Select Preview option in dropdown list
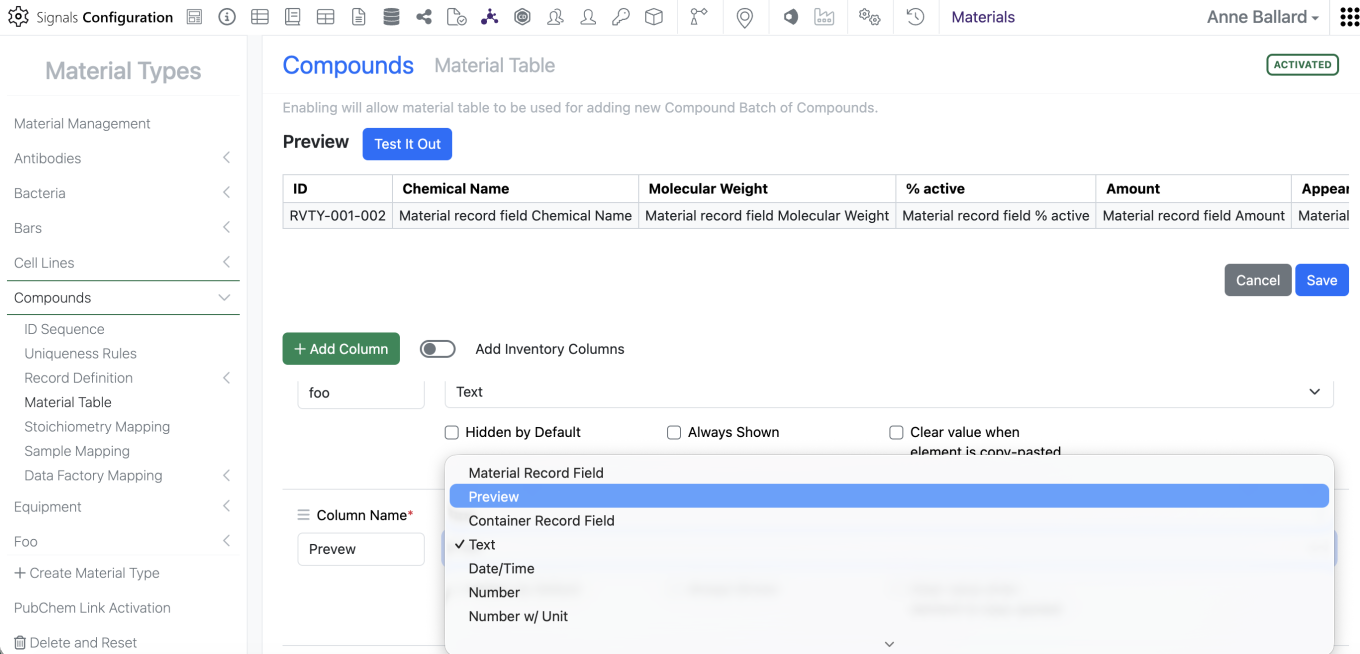Viewport: 1360px width, 654px height. click(888, 497)
